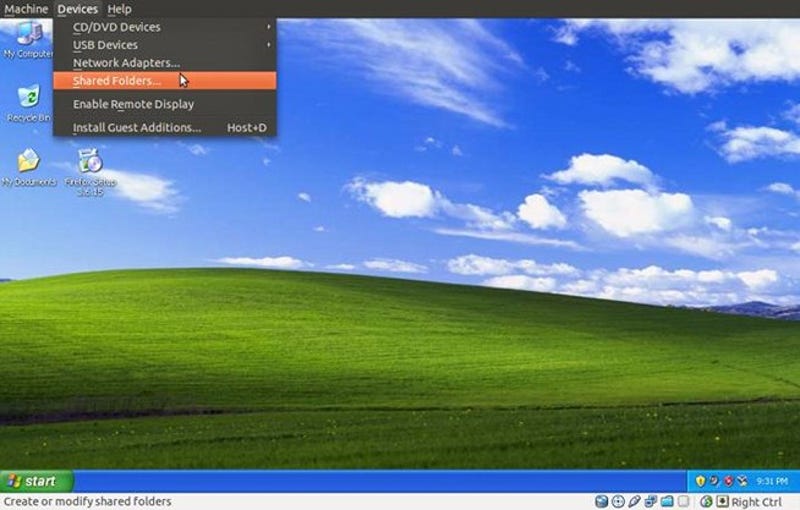Screen dimensions: 800x510
Task: Select the My Computer desktop icon
Action: click(28, 40)
